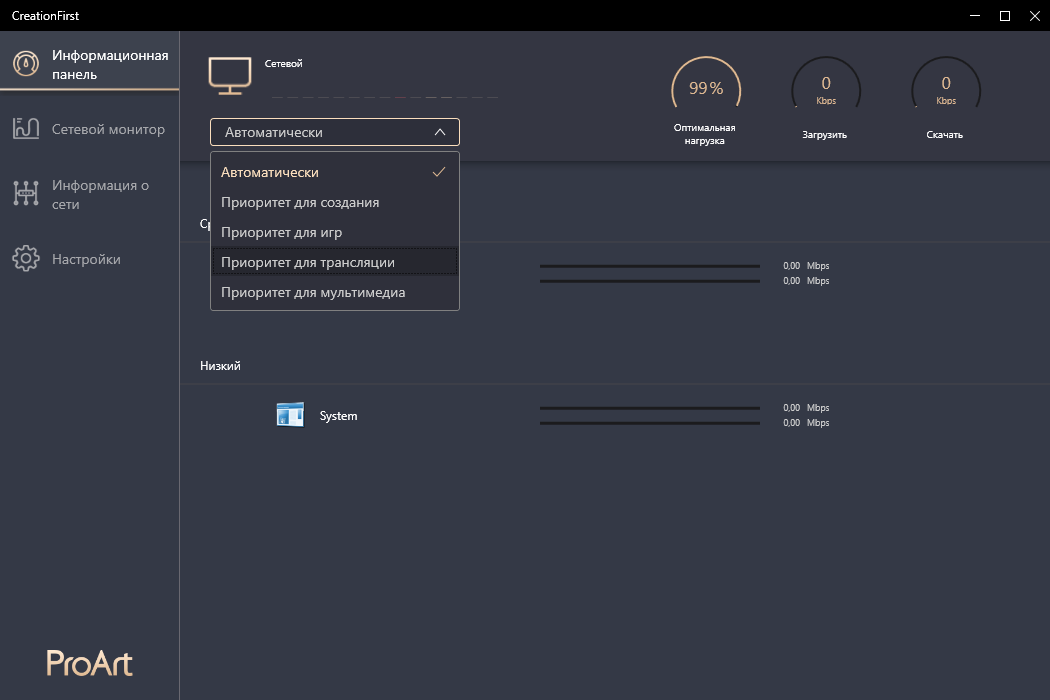1050x700 pixels.
Task: Click the monitor icon labeled Сетевой
Action: click(x=230, y=73)
